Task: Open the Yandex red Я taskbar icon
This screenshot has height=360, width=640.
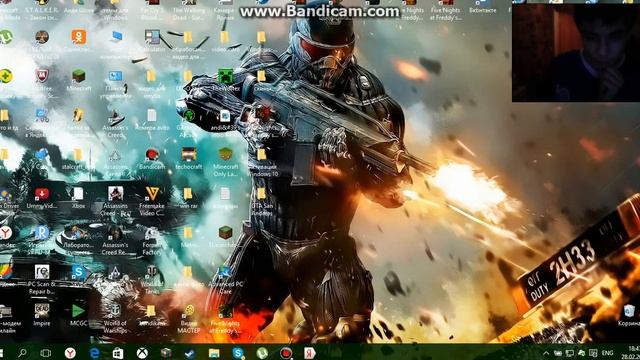Action: (310, 352)
